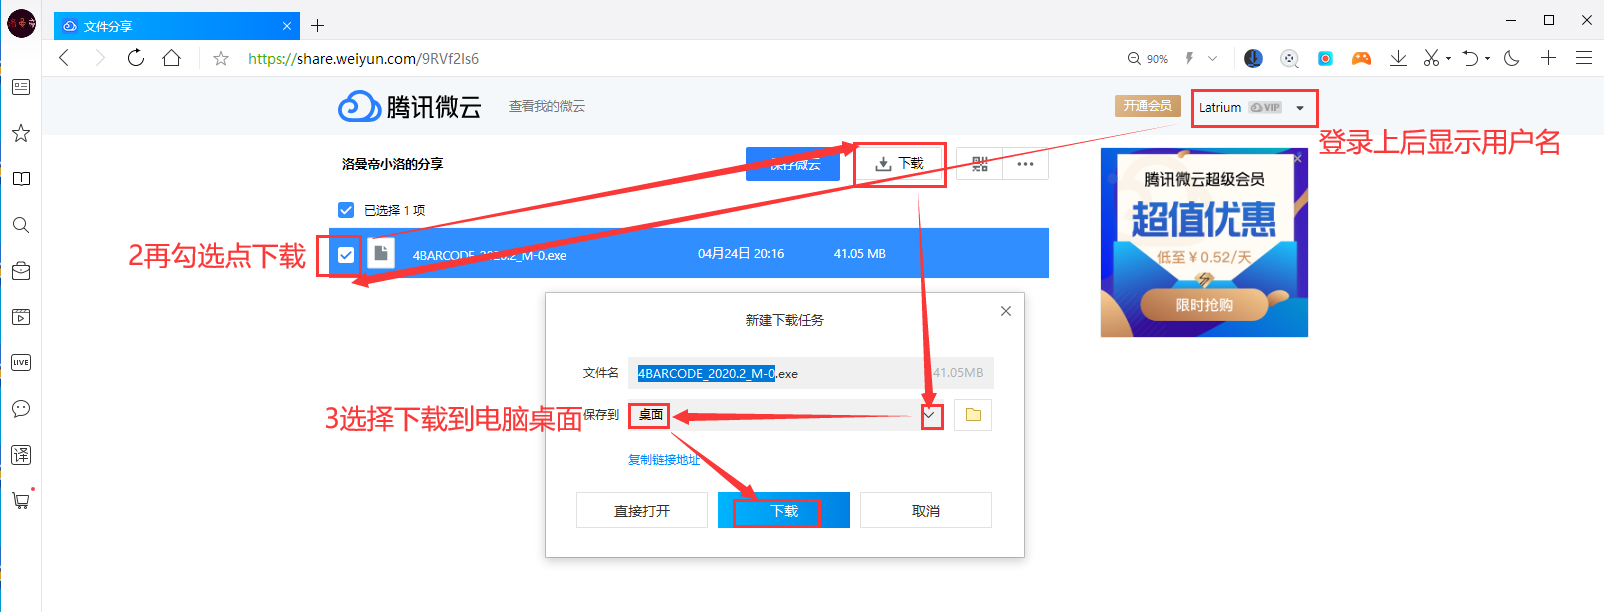Show the QR code for this share

[x=979, y=164]
